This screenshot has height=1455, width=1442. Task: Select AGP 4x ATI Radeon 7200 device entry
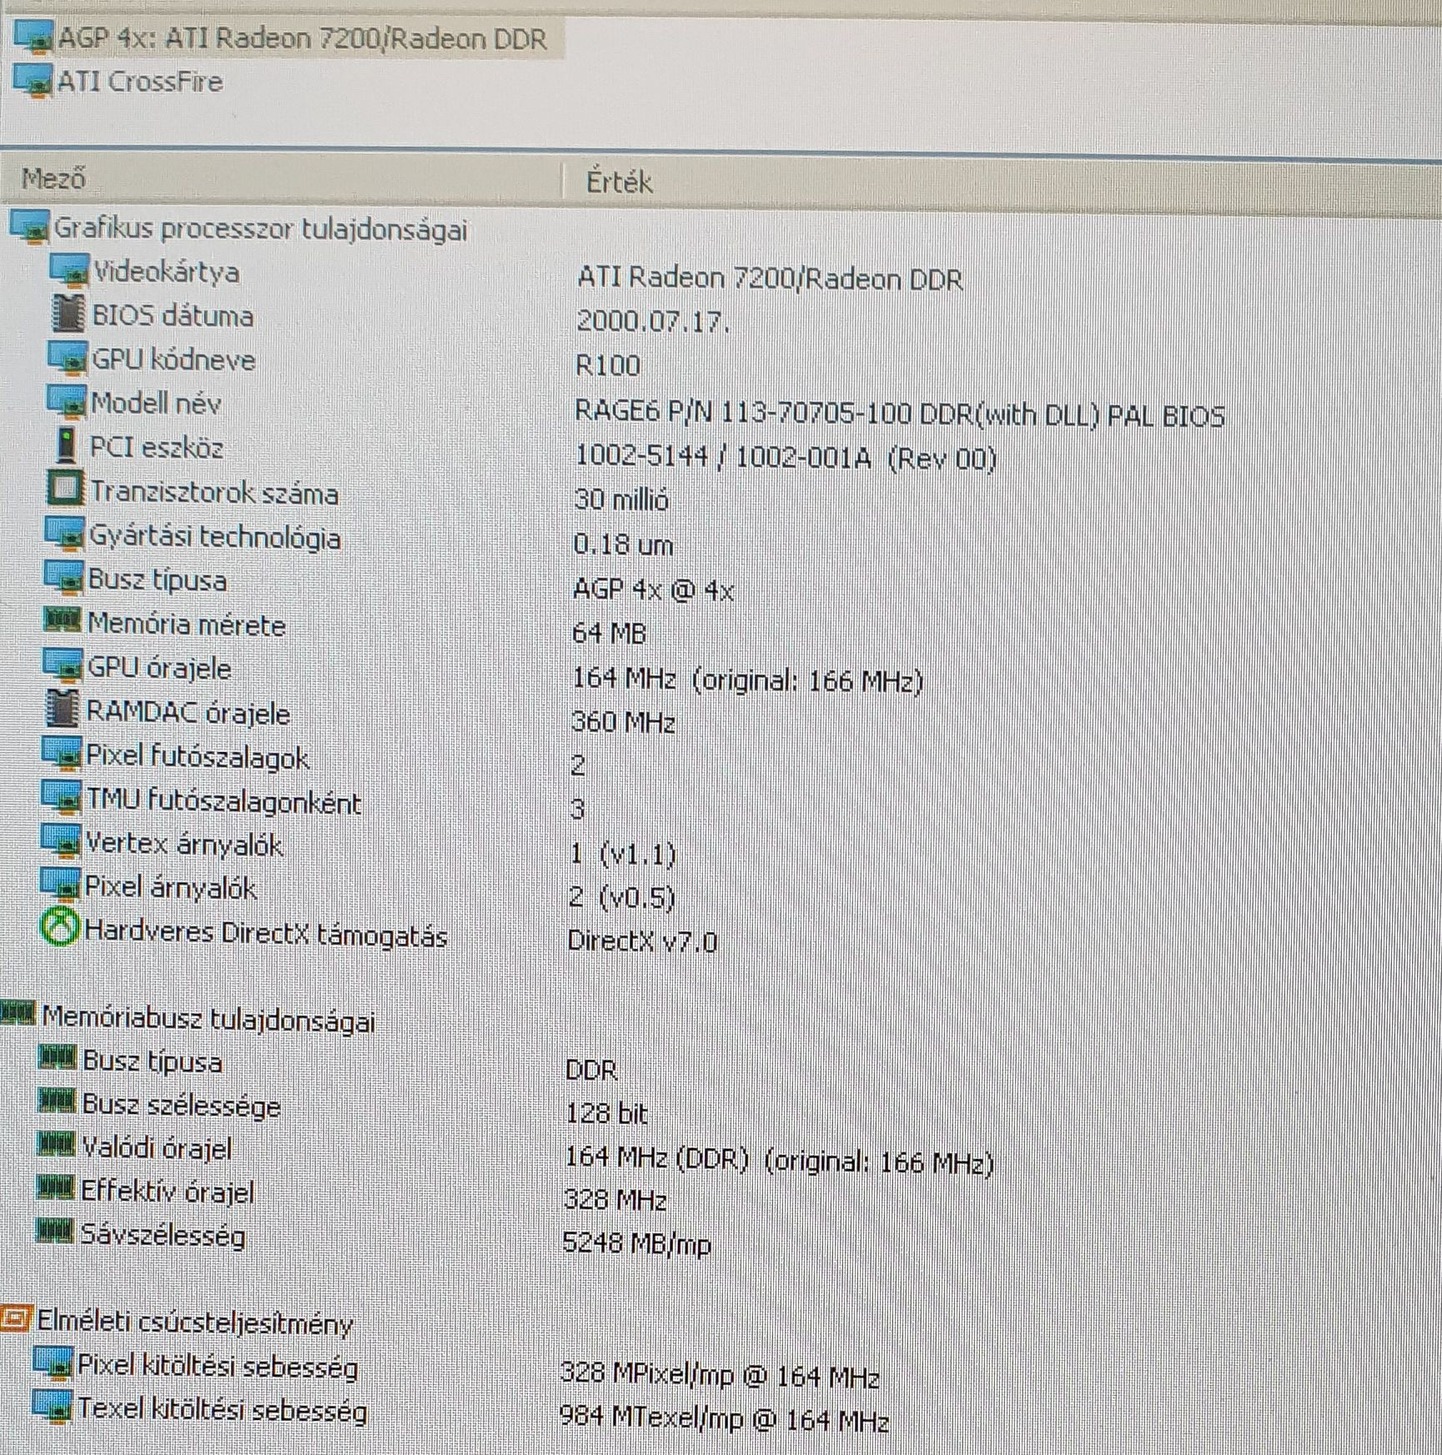[x=281, y=39]
